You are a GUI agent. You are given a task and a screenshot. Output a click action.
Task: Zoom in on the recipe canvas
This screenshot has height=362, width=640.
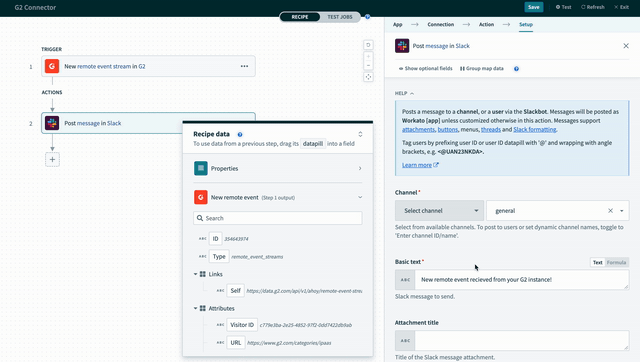coord(368,56)
